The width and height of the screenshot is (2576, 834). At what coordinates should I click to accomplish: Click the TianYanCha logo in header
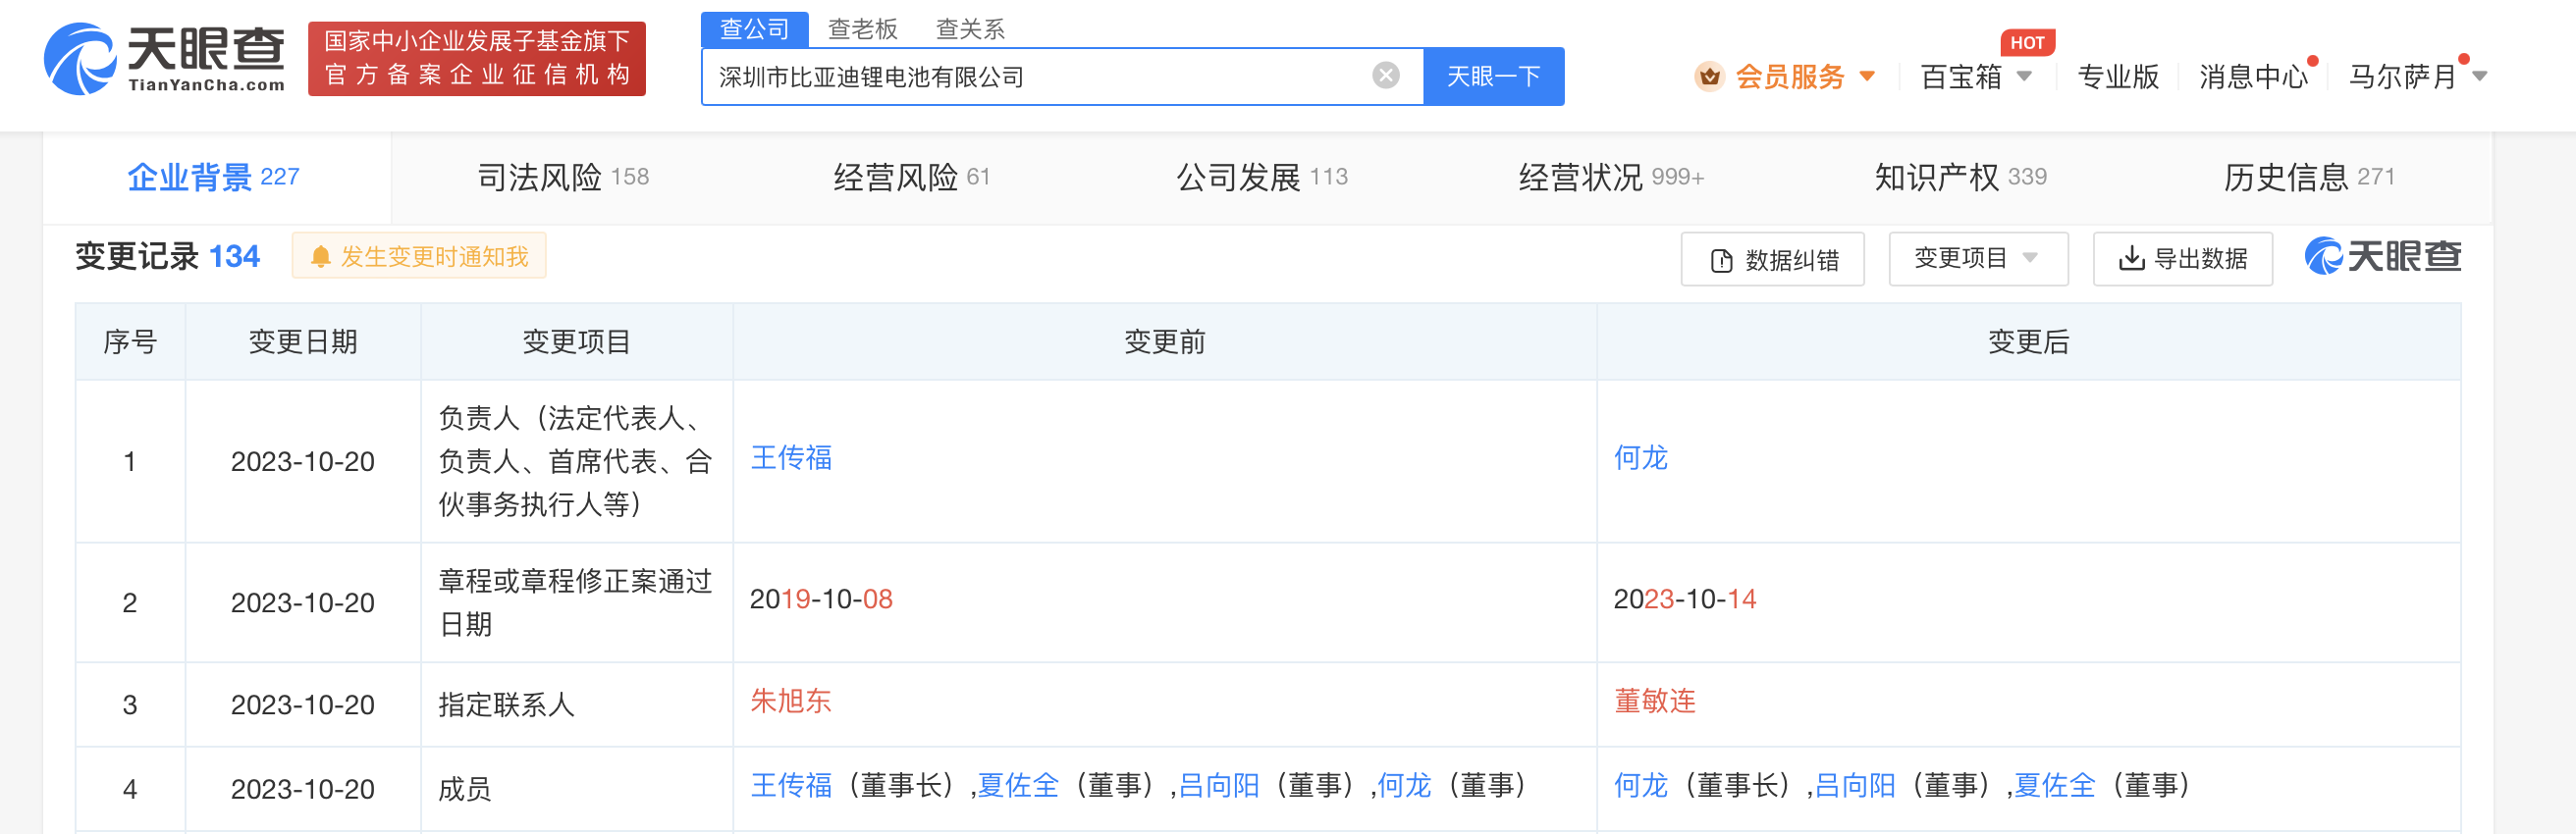pos(165,59)
